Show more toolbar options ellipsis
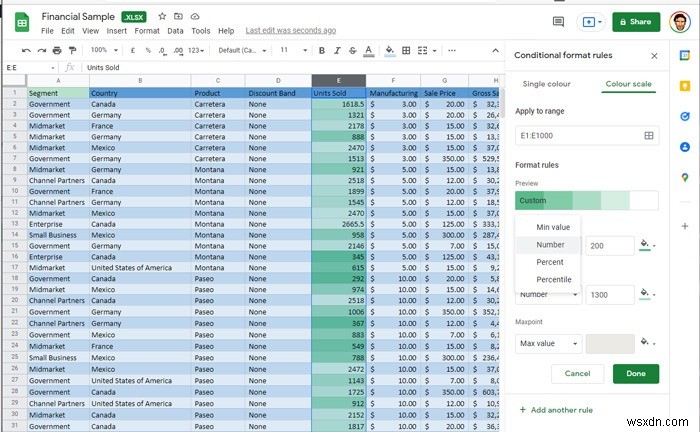Viewport: 700px width, 432px height. (452, 50)
